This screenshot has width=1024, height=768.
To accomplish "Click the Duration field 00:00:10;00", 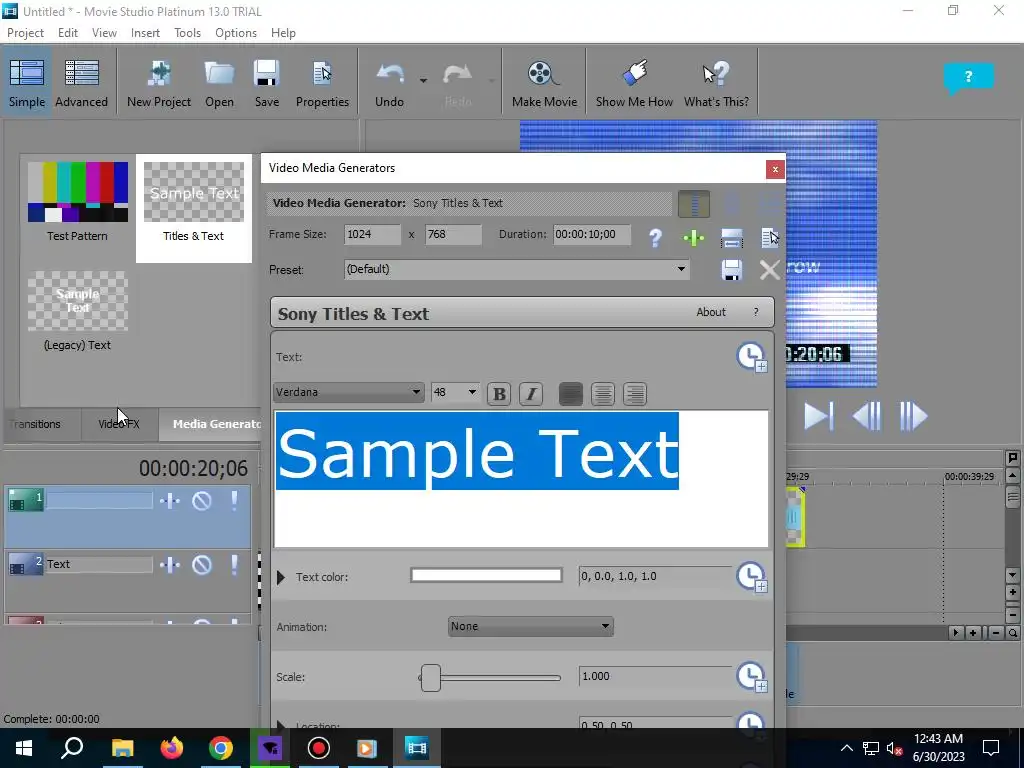I will 592,234.
